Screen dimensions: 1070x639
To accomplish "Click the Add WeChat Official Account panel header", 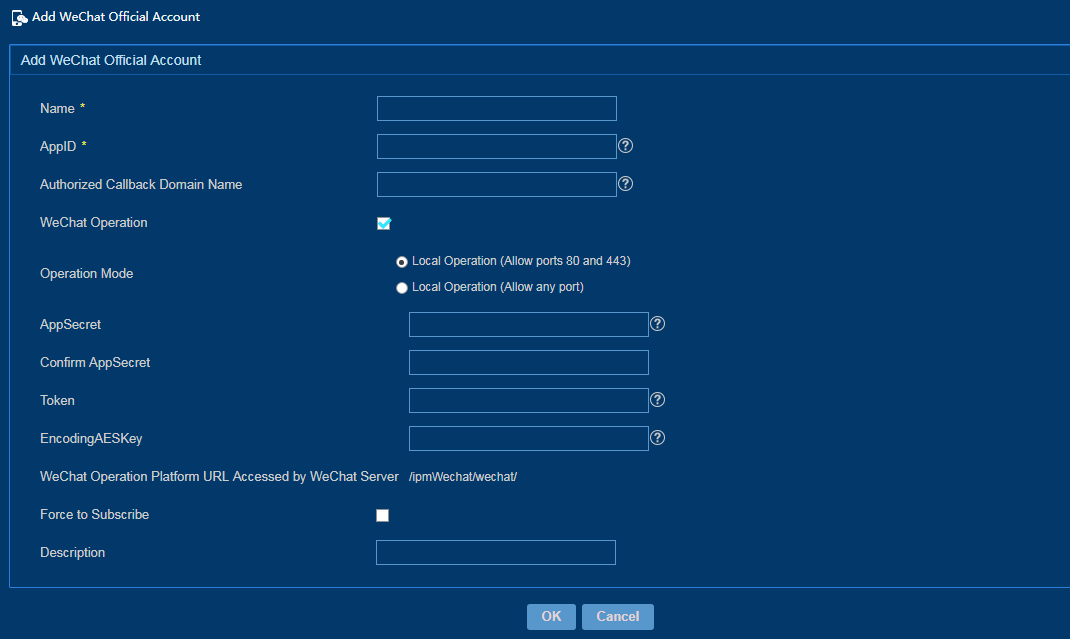I will click(x=539, y=60).
